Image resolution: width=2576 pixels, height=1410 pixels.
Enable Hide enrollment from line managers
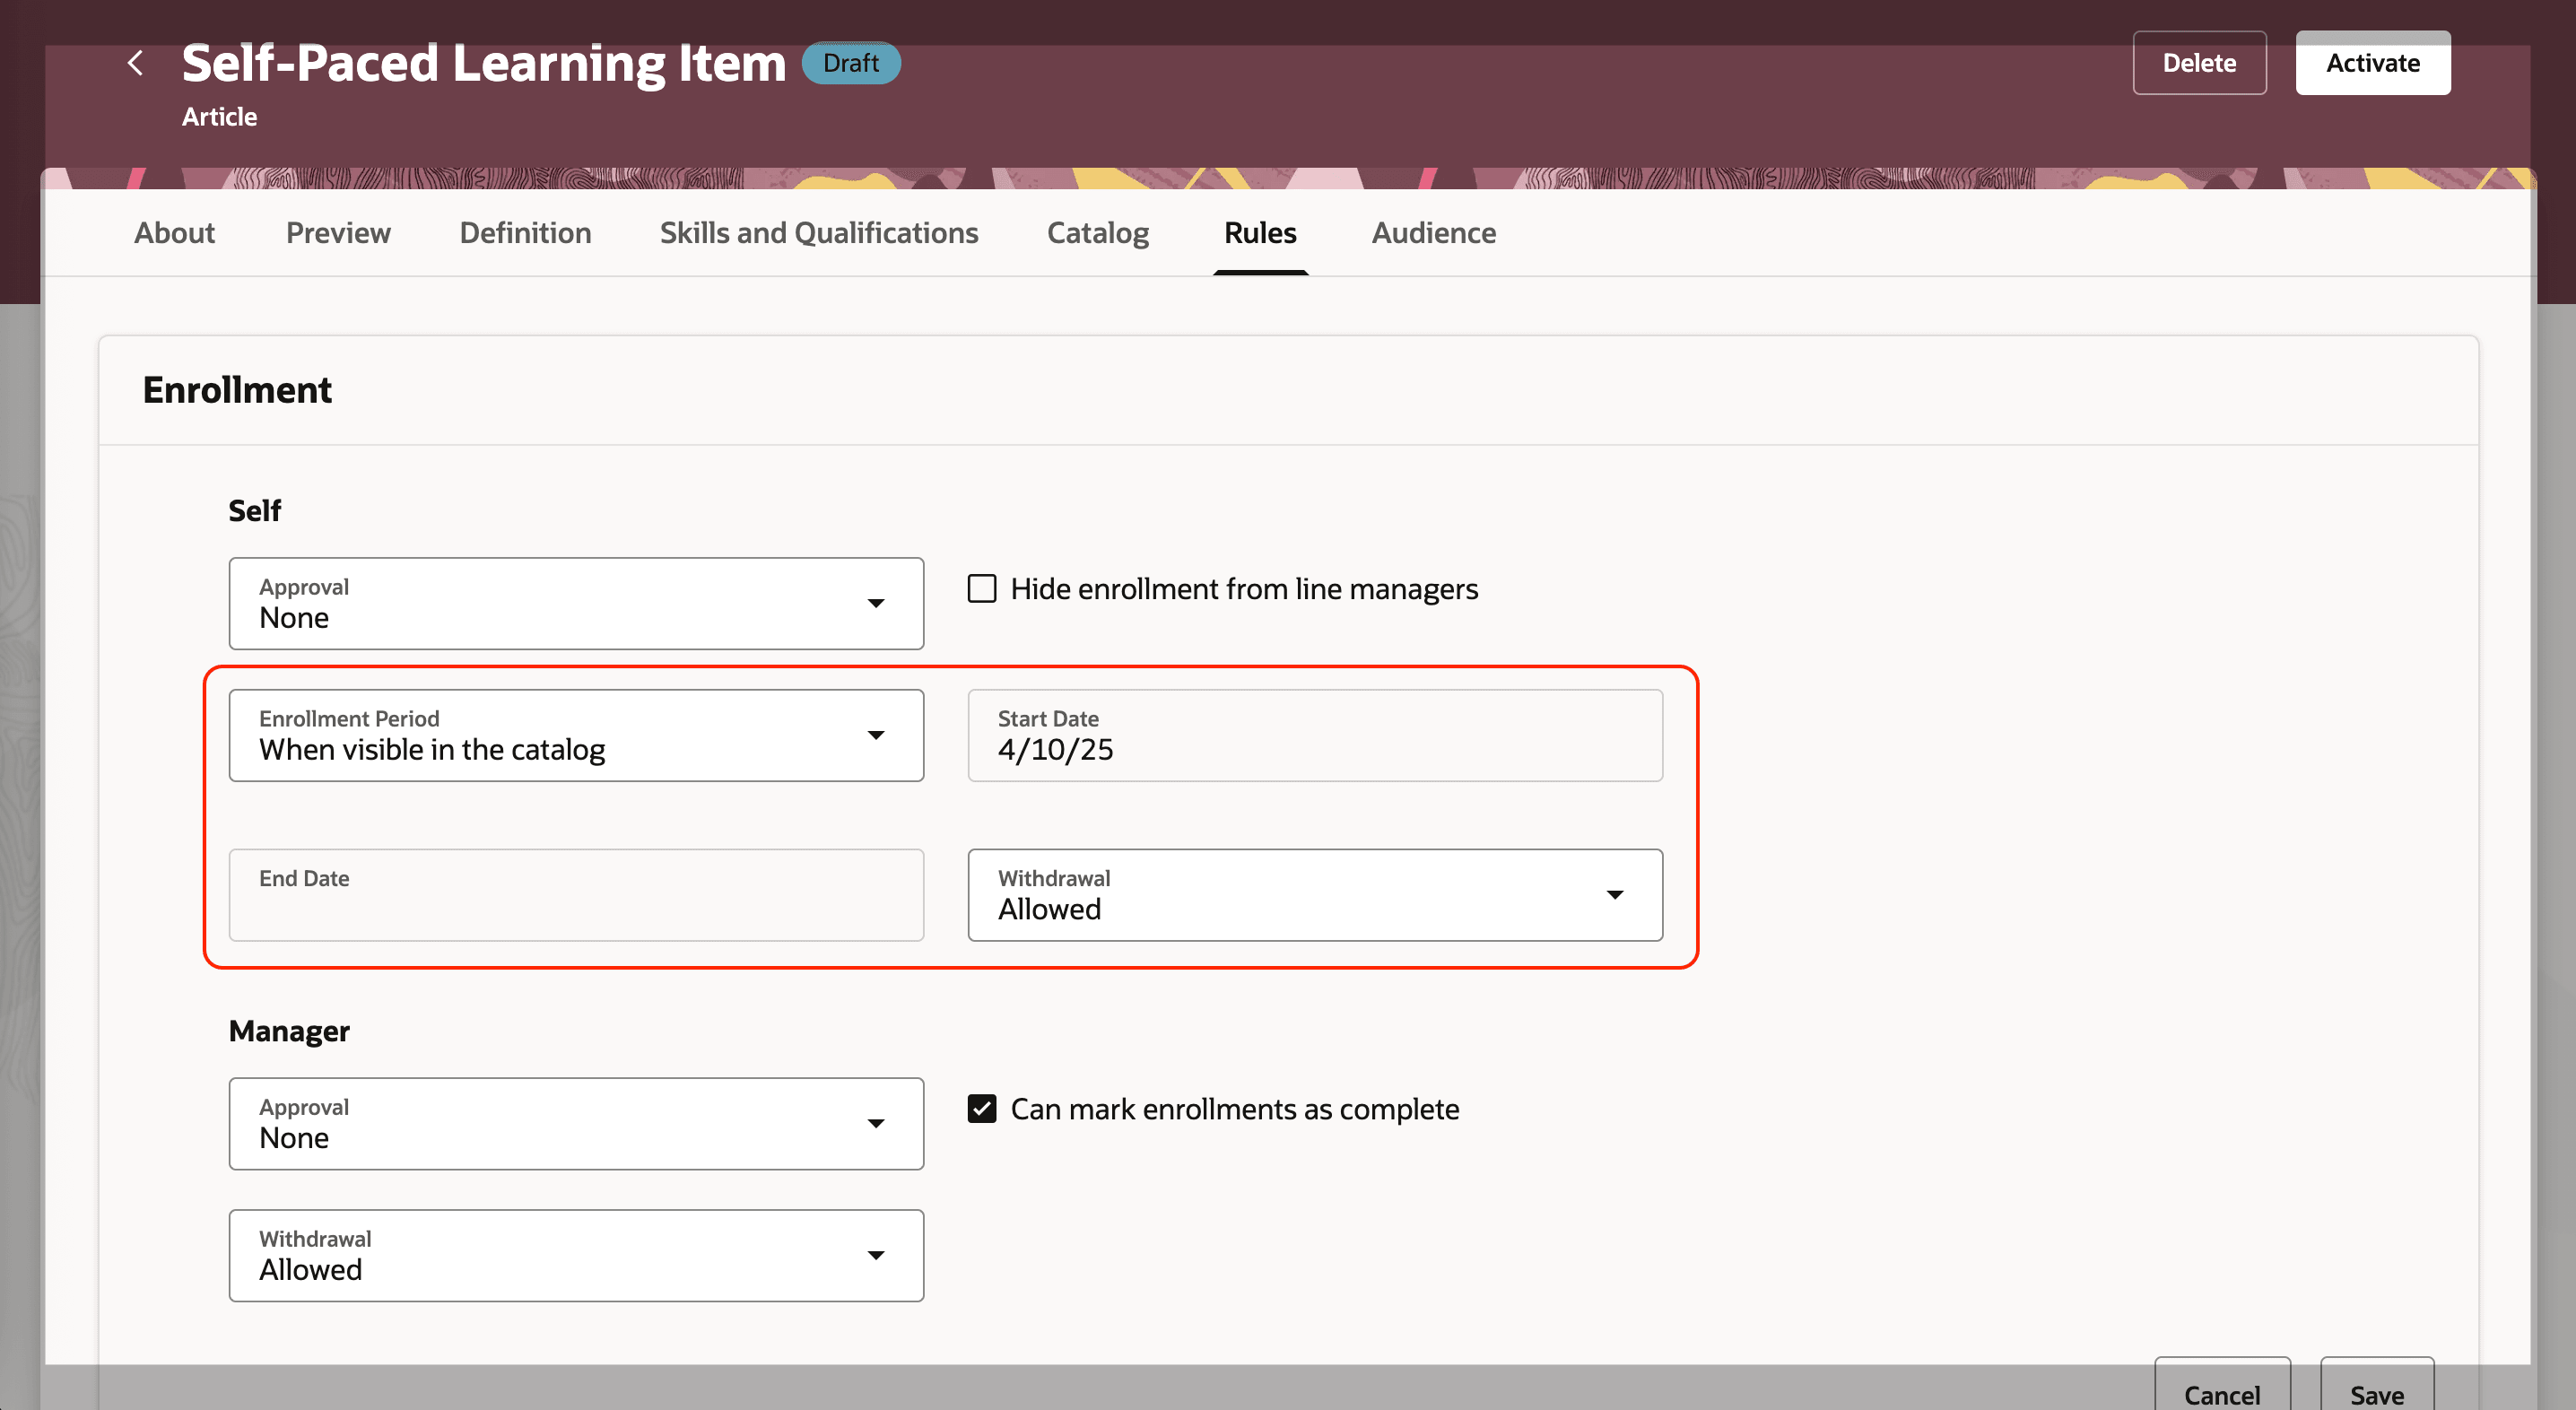point(982,589)
